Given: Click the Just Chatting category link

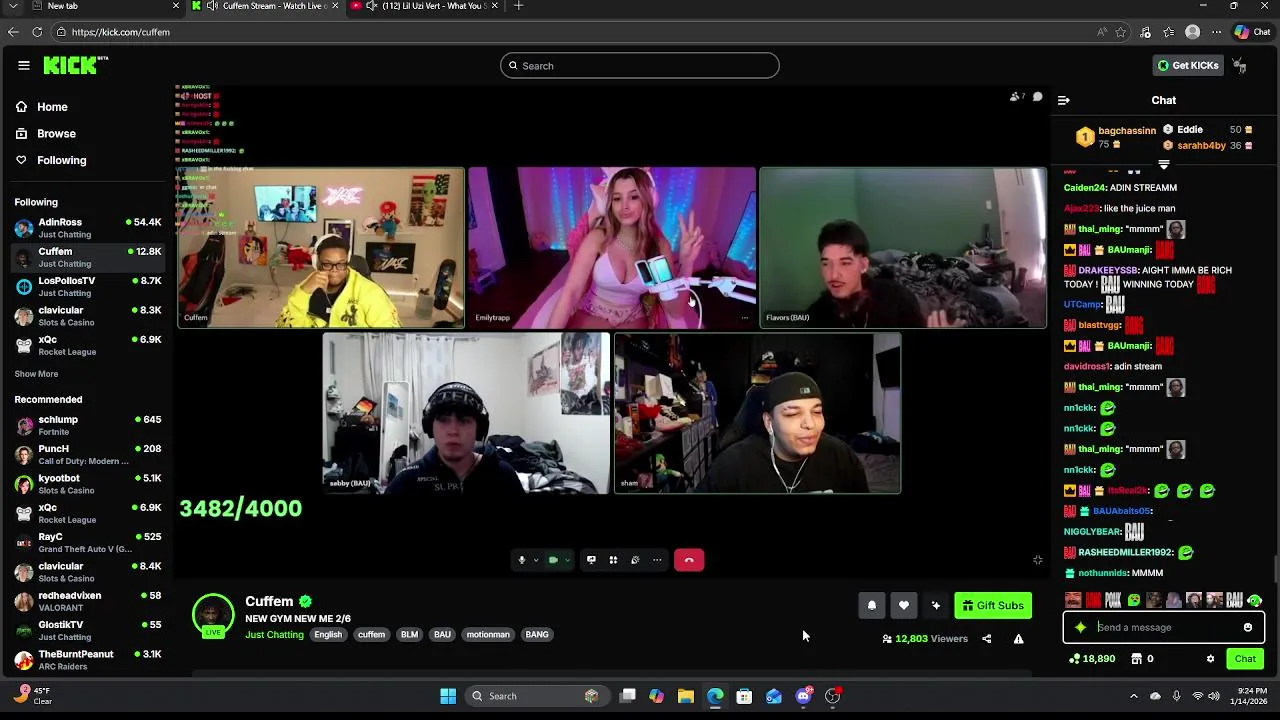Looking at the screenshot, I should click(x=274, y=635).
